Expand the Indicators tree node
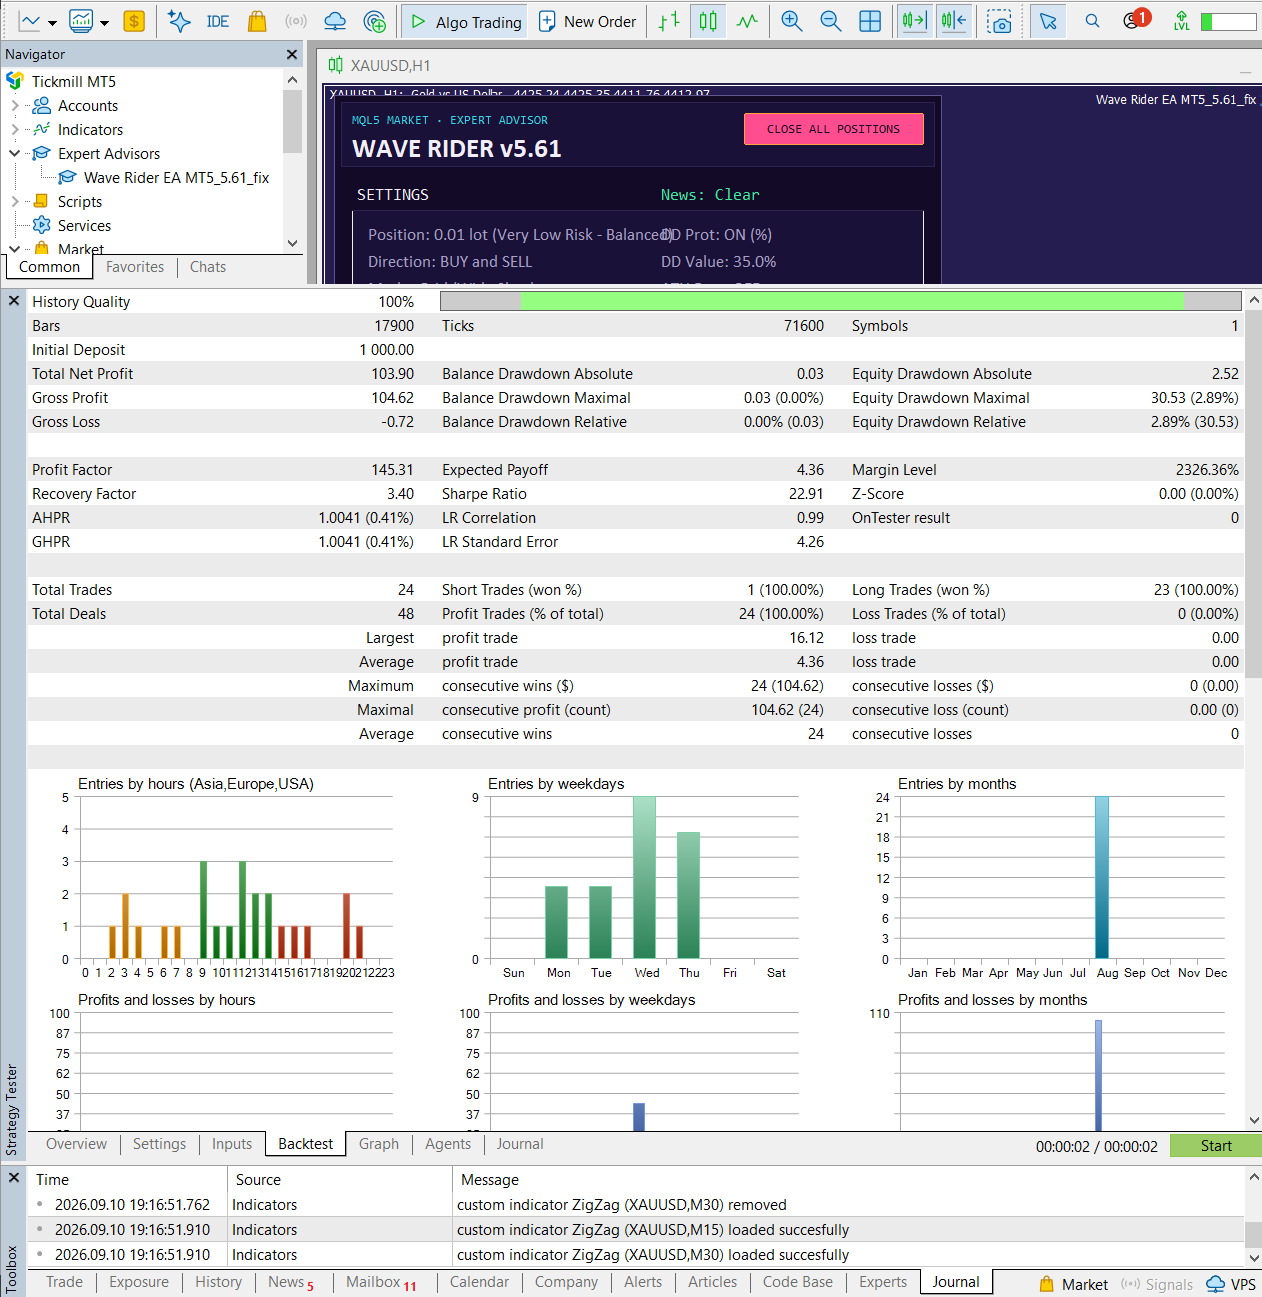The height and width of the screenshot is (1297, 1262). coord(14,130)
